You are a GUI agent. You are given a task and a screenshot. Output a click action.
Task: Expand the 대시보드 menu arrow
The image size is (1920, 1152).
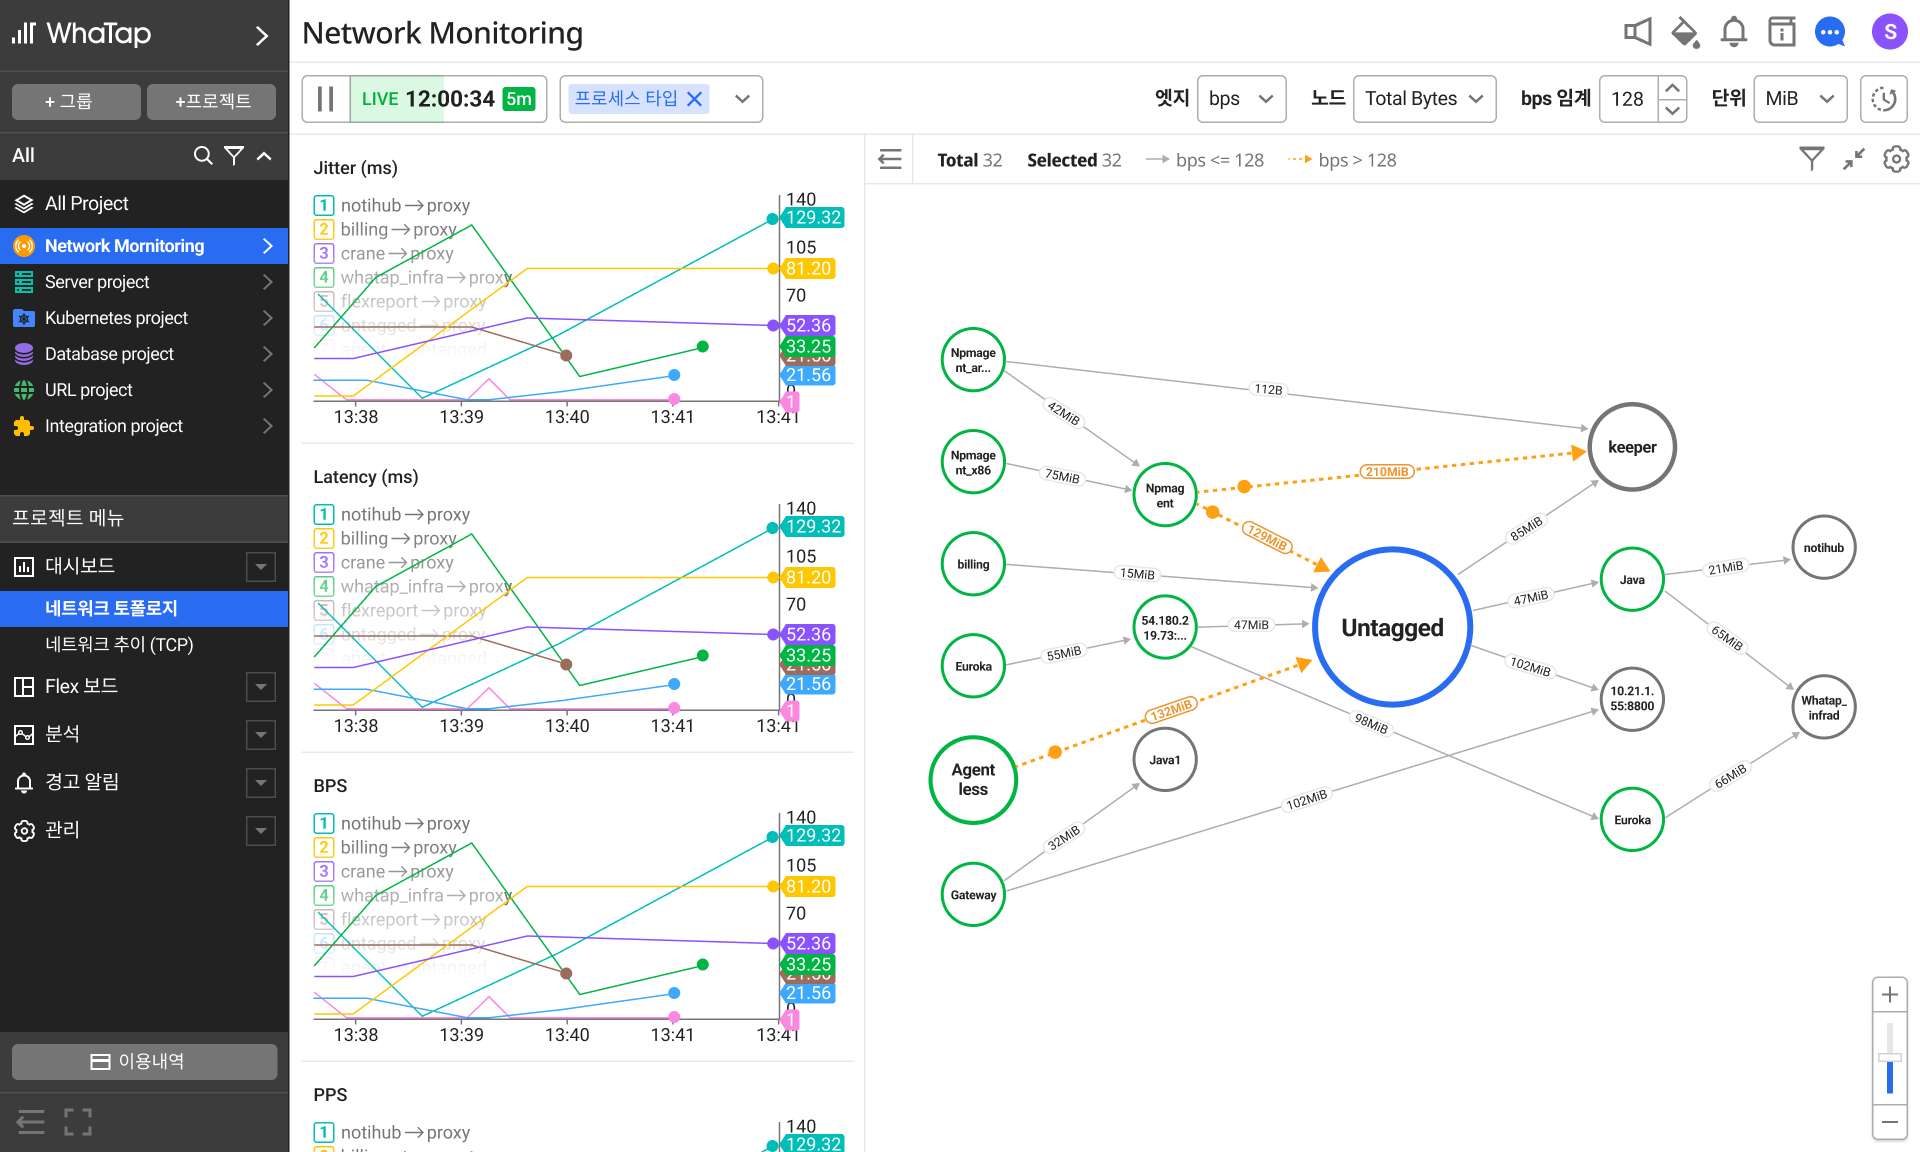pyautogui.click(x=261, y=566)
